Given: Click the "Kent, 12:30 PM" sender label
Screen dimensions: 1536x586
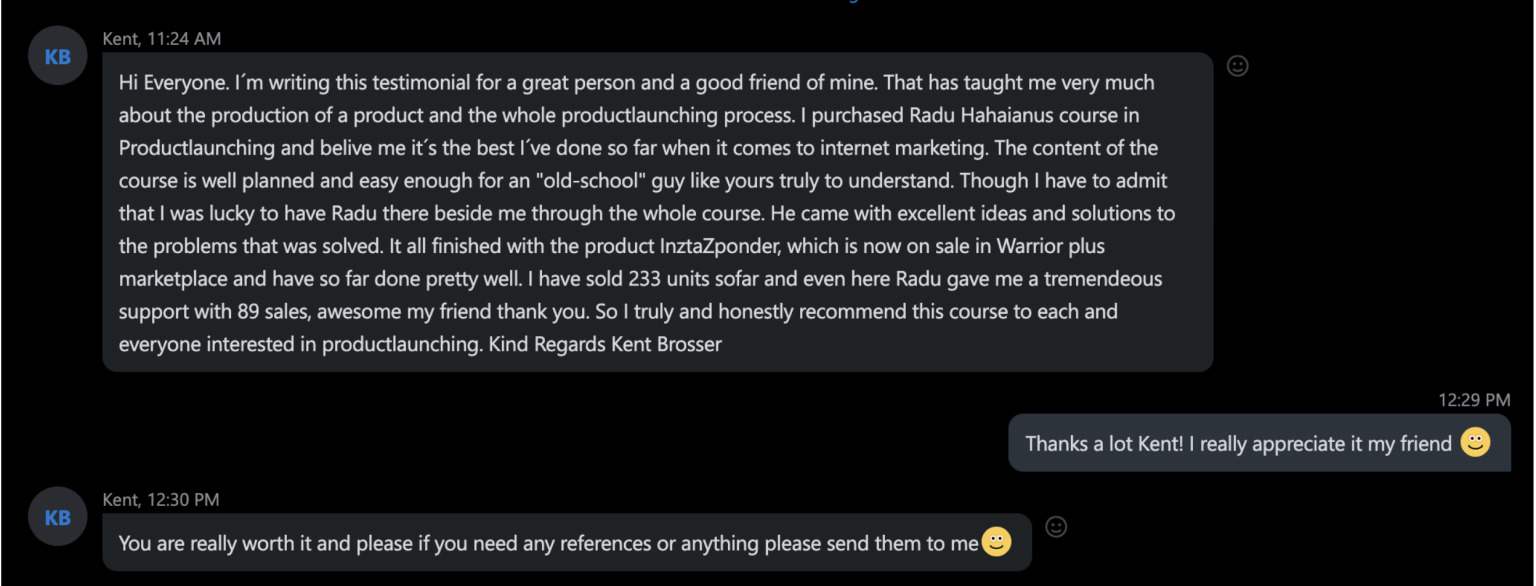Looking at the screenshot, I should click(161, 499).
